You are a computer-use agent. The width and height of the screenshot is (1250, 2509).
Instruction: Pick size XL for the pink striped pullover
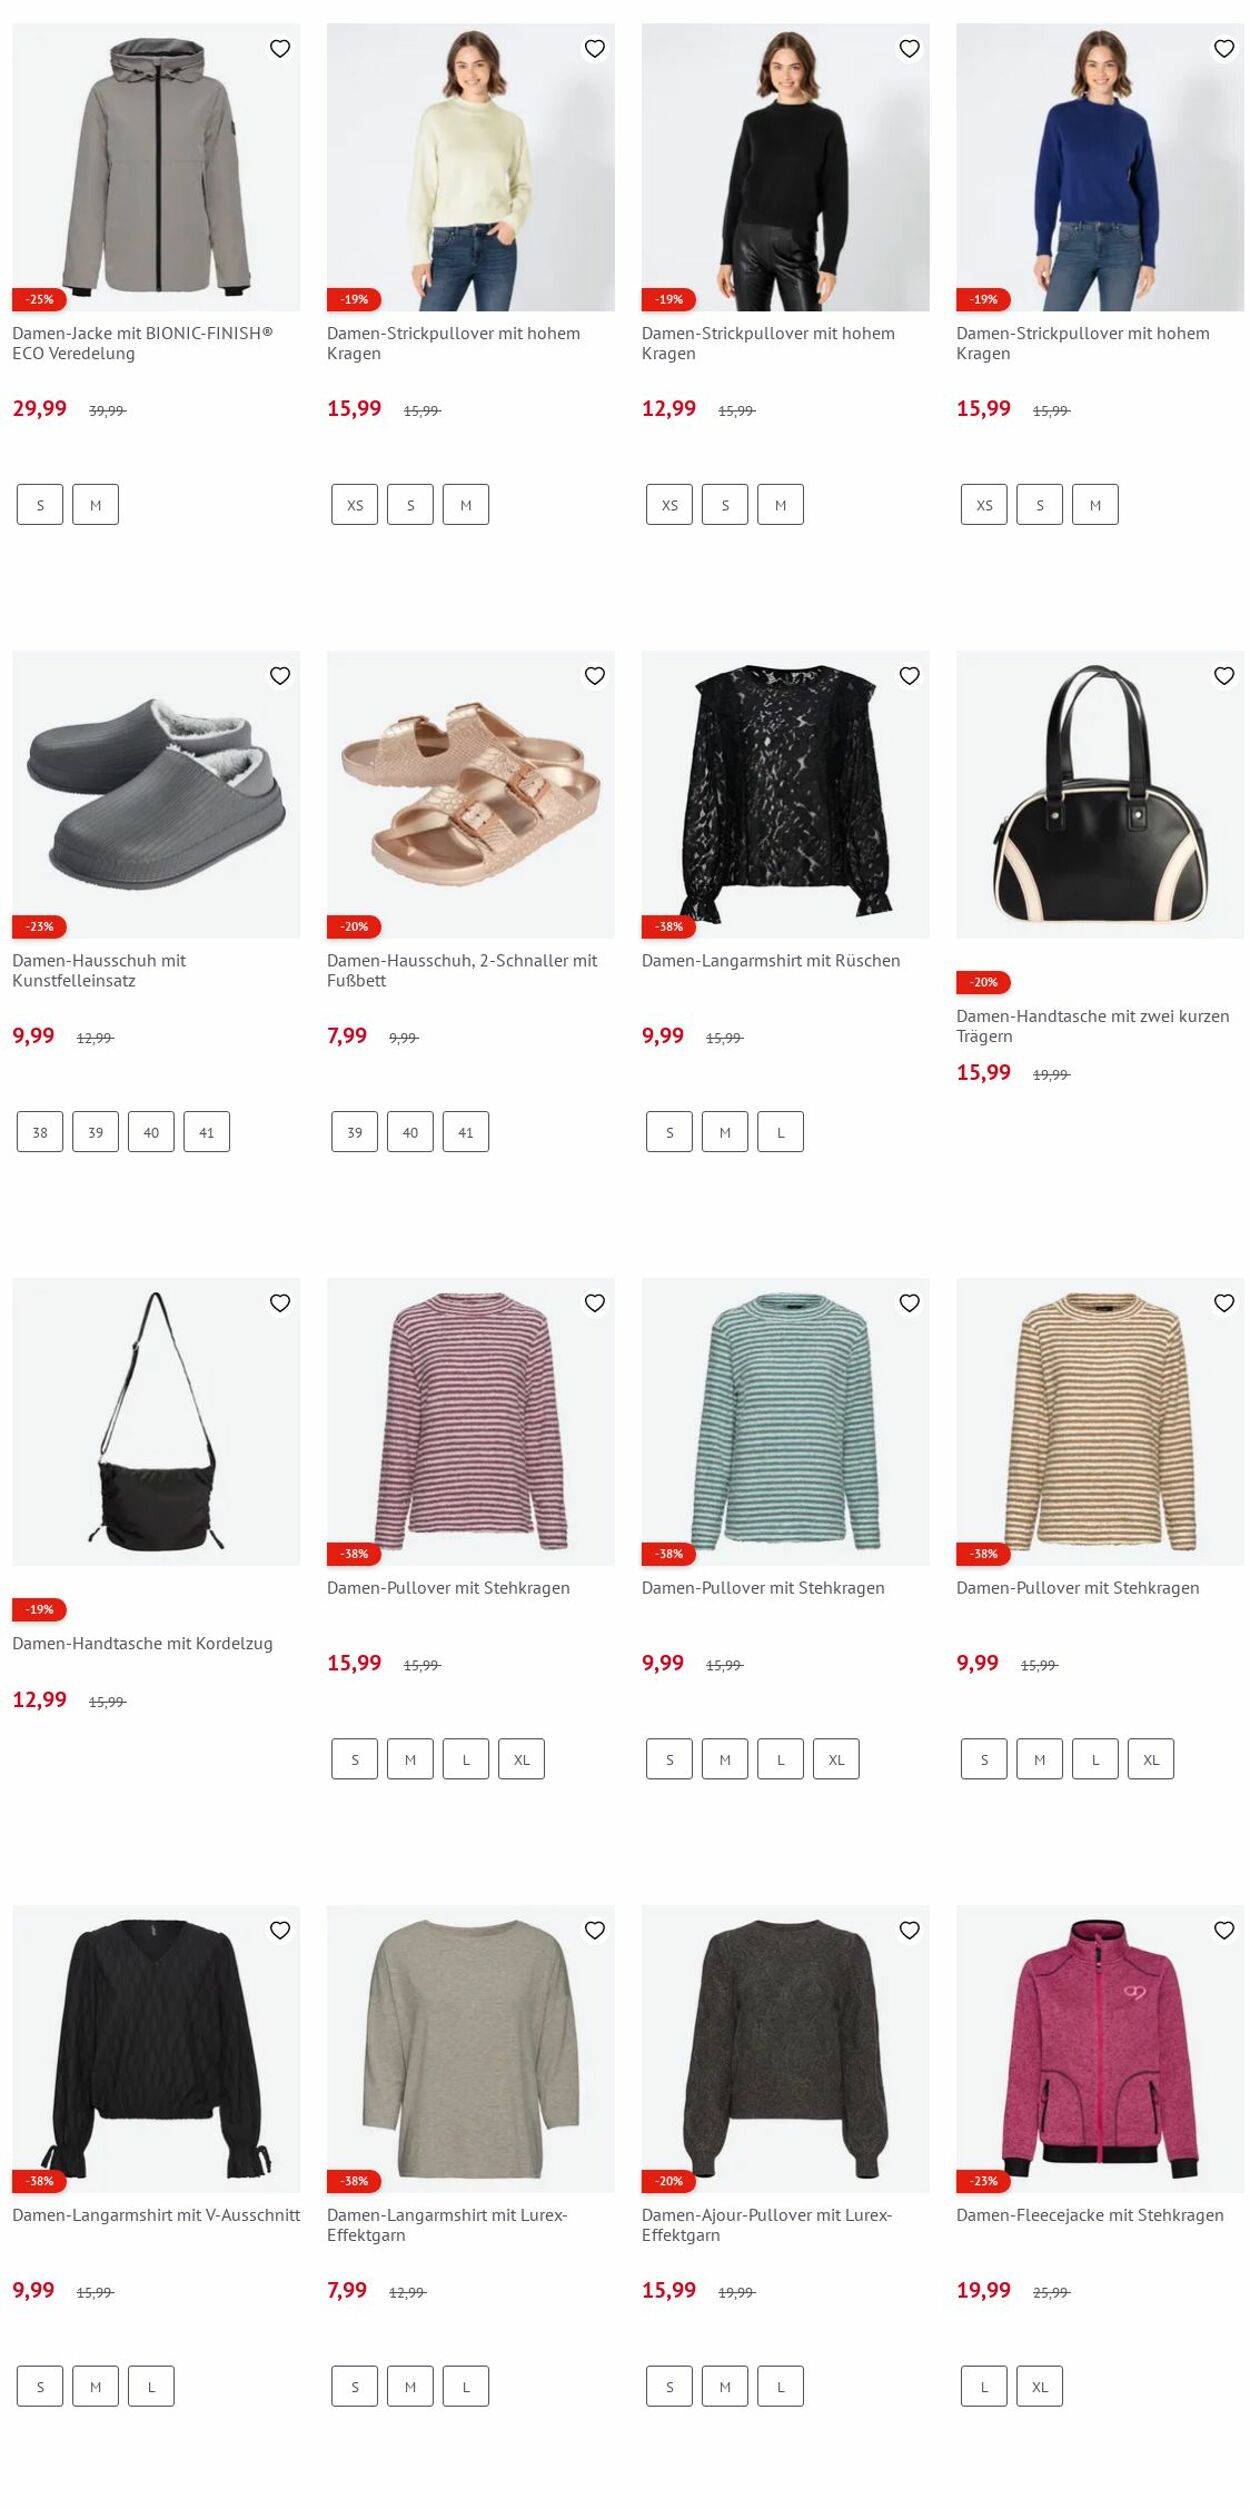pyautogui.click(x=522, y=1759)
